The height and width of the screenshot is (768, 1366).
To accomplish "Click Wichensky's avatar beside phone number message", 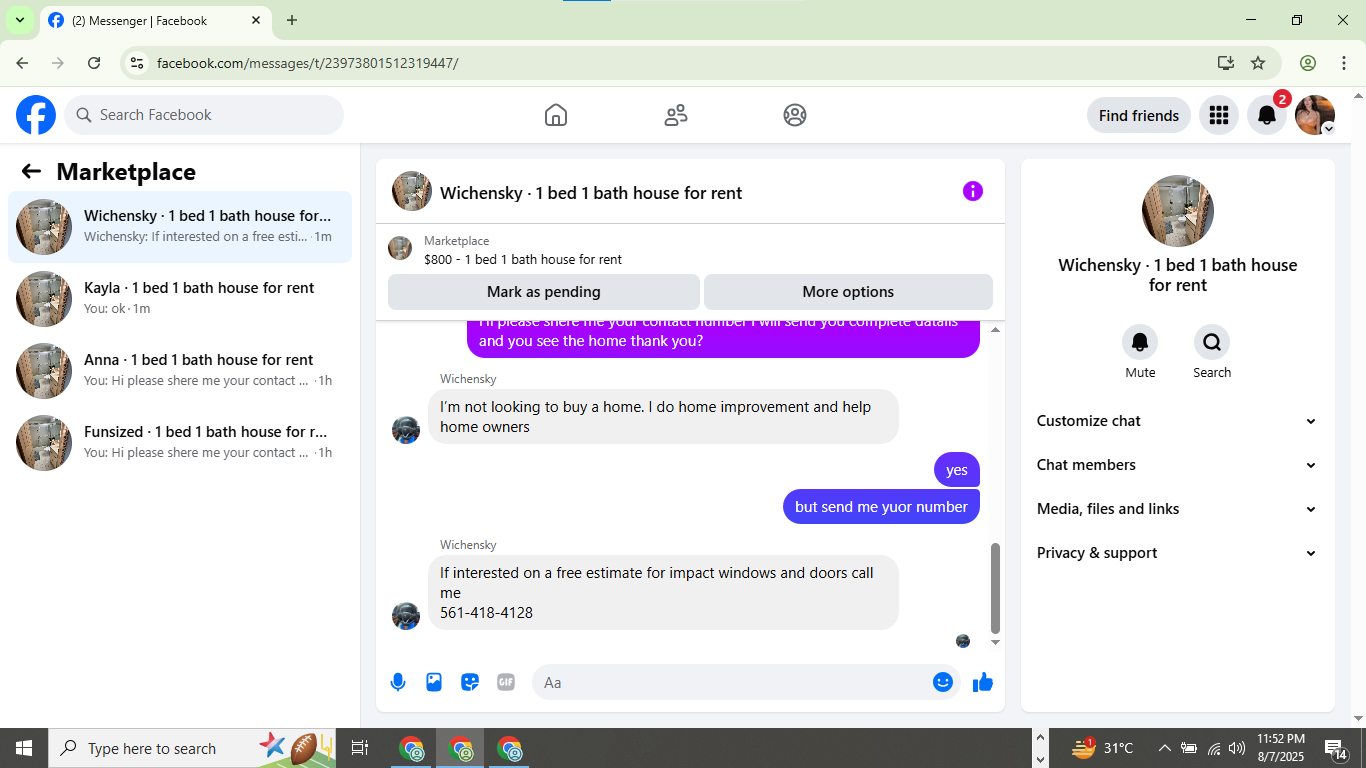I will pyautogui.click(x=406, y=616).
